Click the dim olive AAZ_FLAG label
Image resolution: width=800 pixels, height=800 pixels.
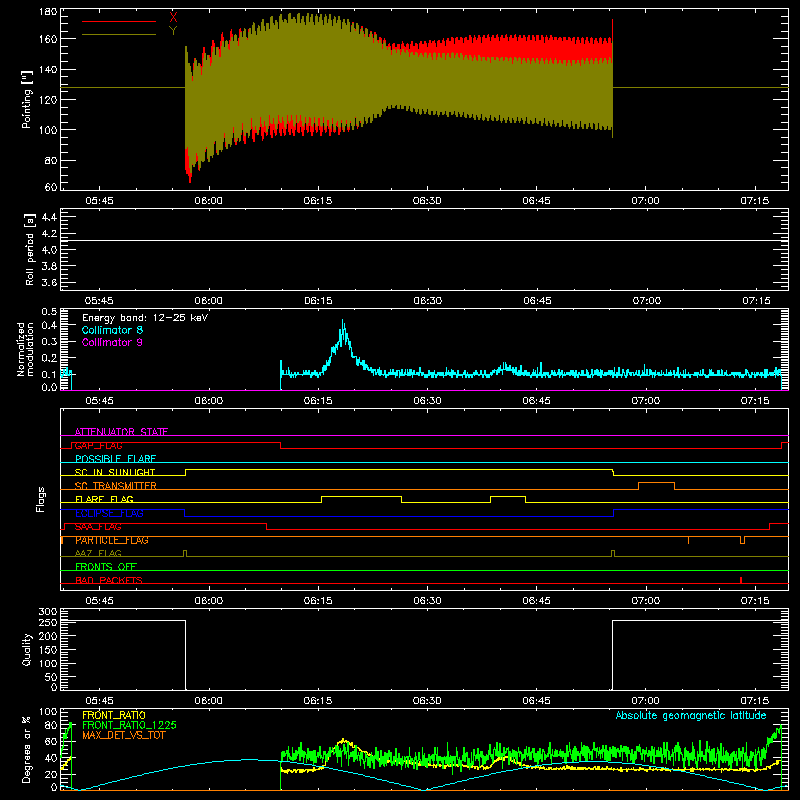pos(98,553)
